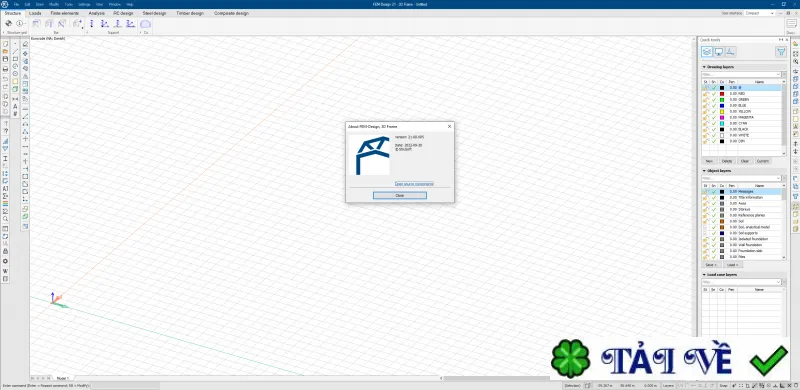
Task: Click the filter funnel in Quick tools
Action: click(781, 51)
